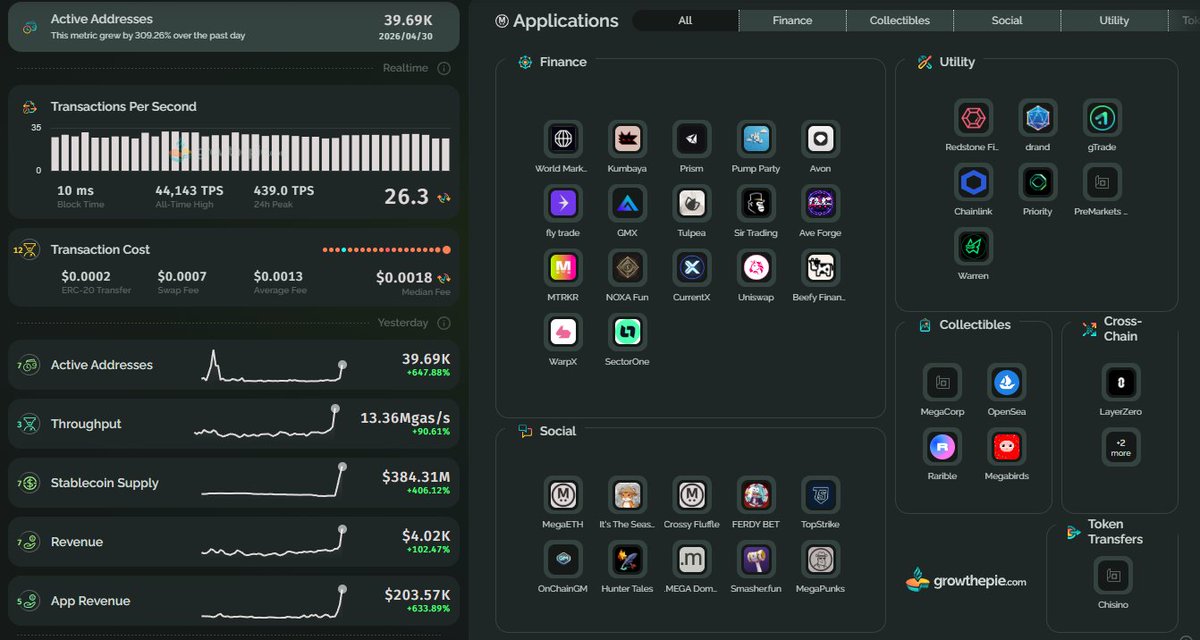The height and width of the screenshot is (640, 1200).
Task: Open the Throughput metric row
Action: [x=234, y=424]
